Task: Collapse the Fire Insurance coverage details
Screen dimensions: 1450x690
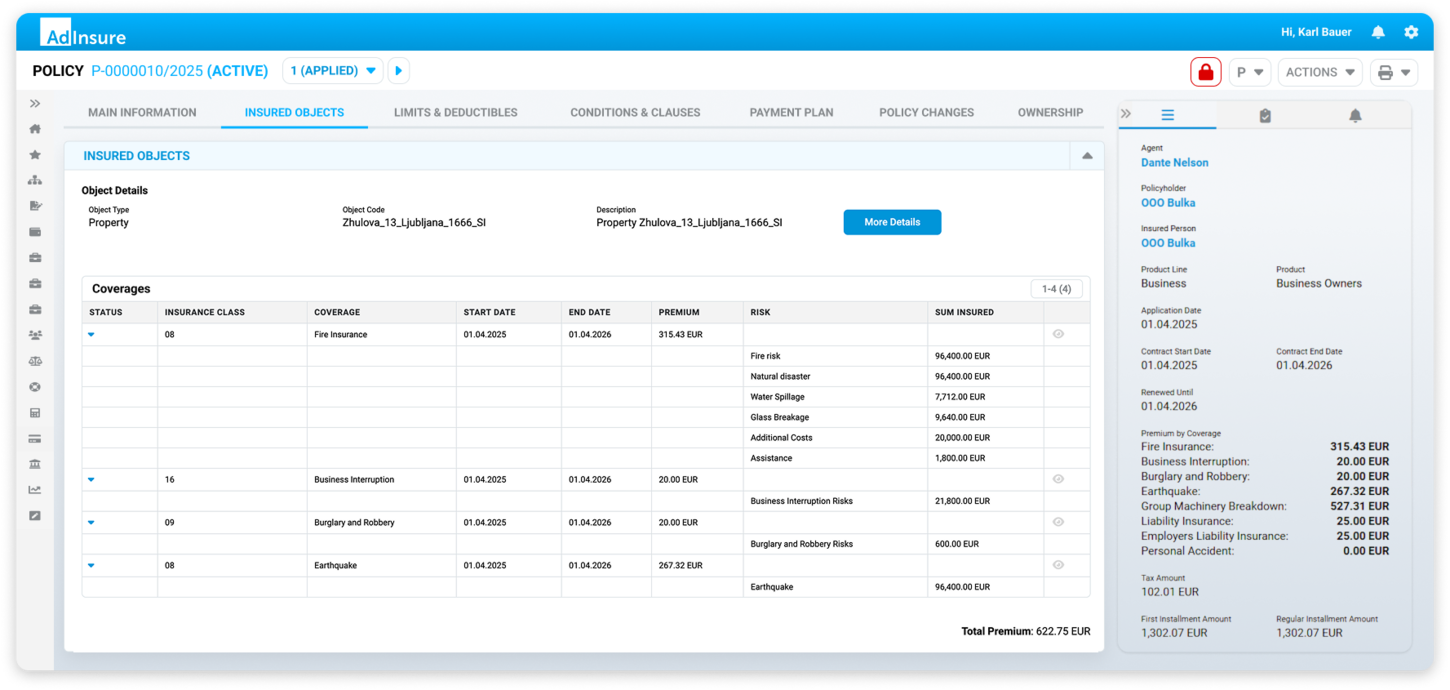Action: (91, 334)
